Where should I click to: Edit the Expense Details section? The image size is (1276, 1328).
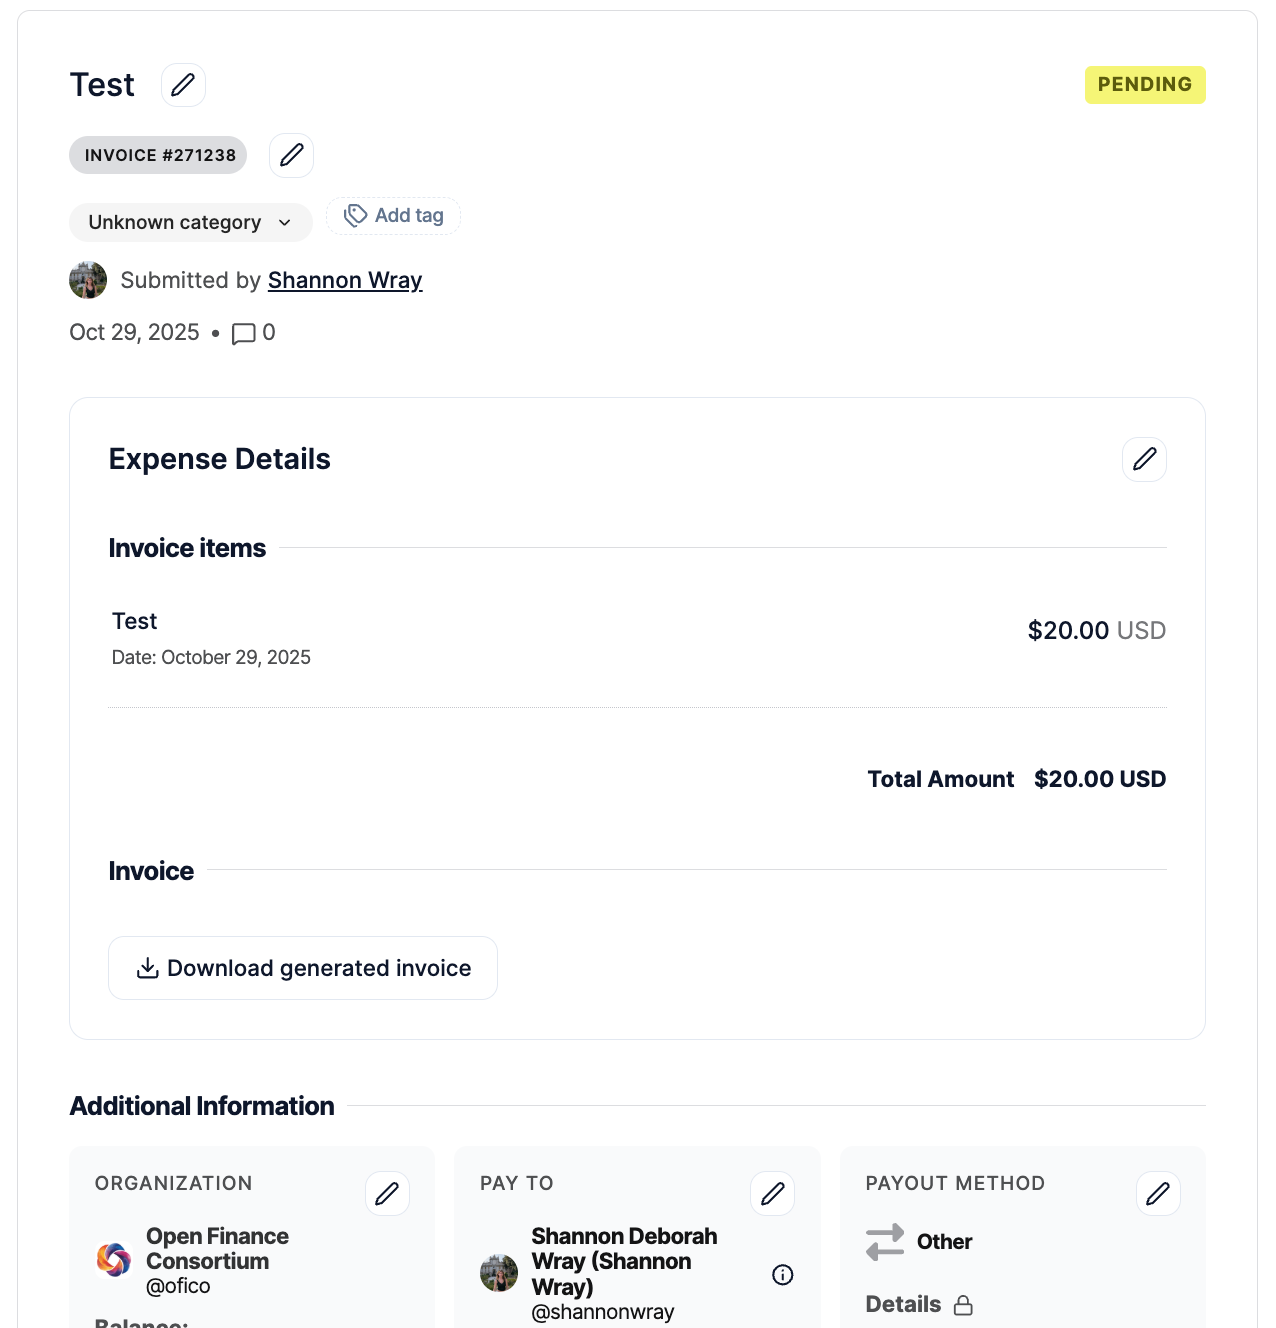tap(1144, 459)
